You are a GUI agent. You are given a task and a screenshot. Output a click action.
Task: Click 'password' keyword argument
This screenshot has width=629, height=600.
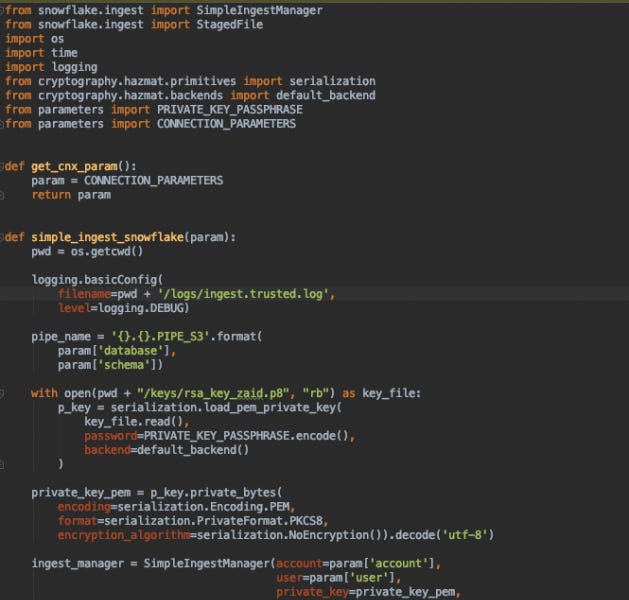[x=110, y=436]
